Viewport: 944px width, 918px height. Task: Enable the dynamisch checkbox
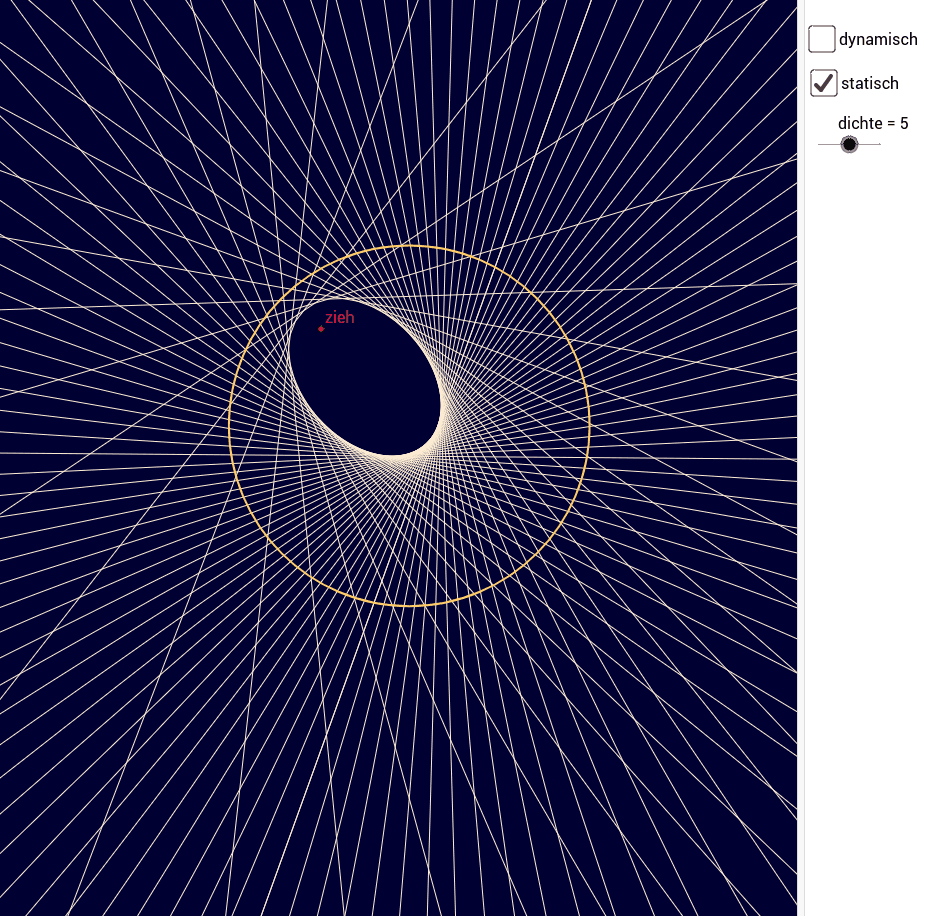(821, 39)
